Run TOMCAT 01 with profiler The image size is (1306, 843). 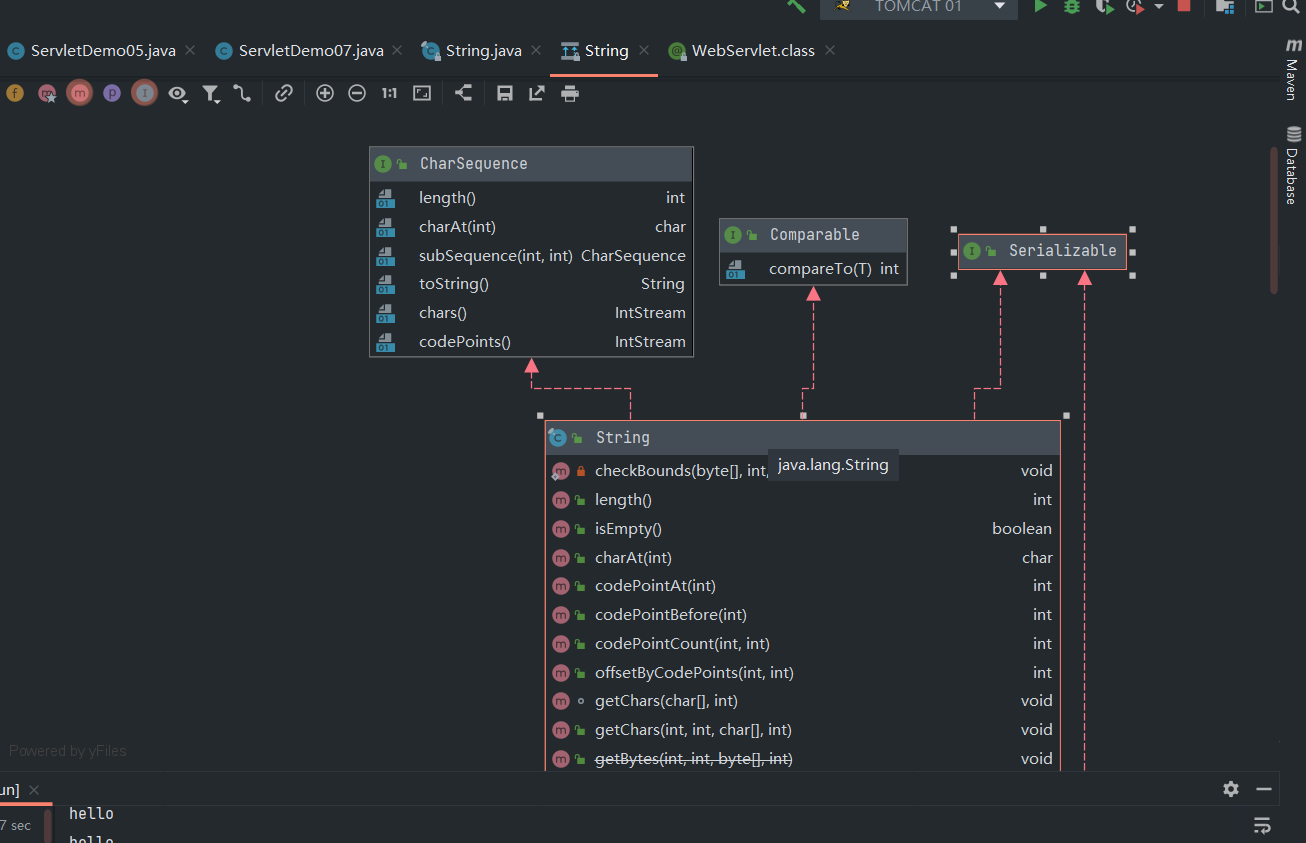tap(1135, 6)
